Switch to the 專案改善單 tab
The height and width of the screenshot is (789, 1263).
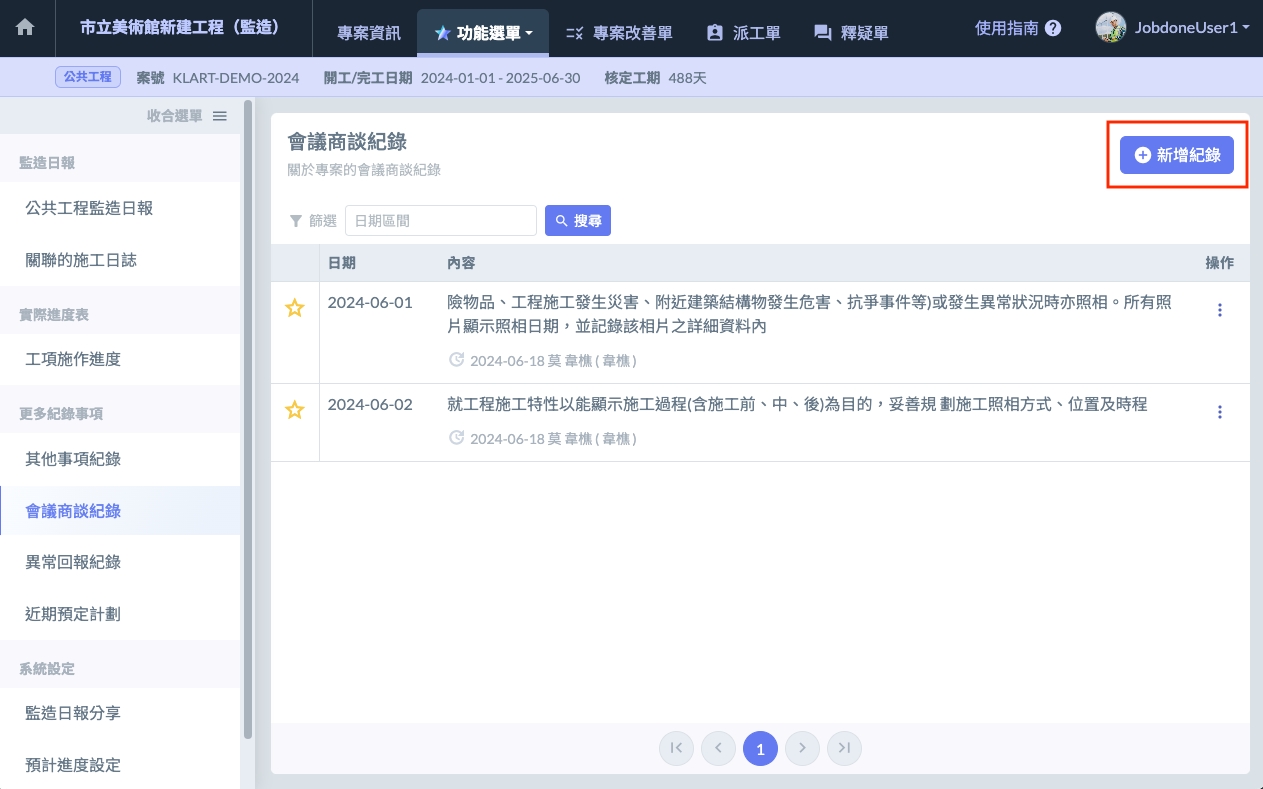click(619, 33)
